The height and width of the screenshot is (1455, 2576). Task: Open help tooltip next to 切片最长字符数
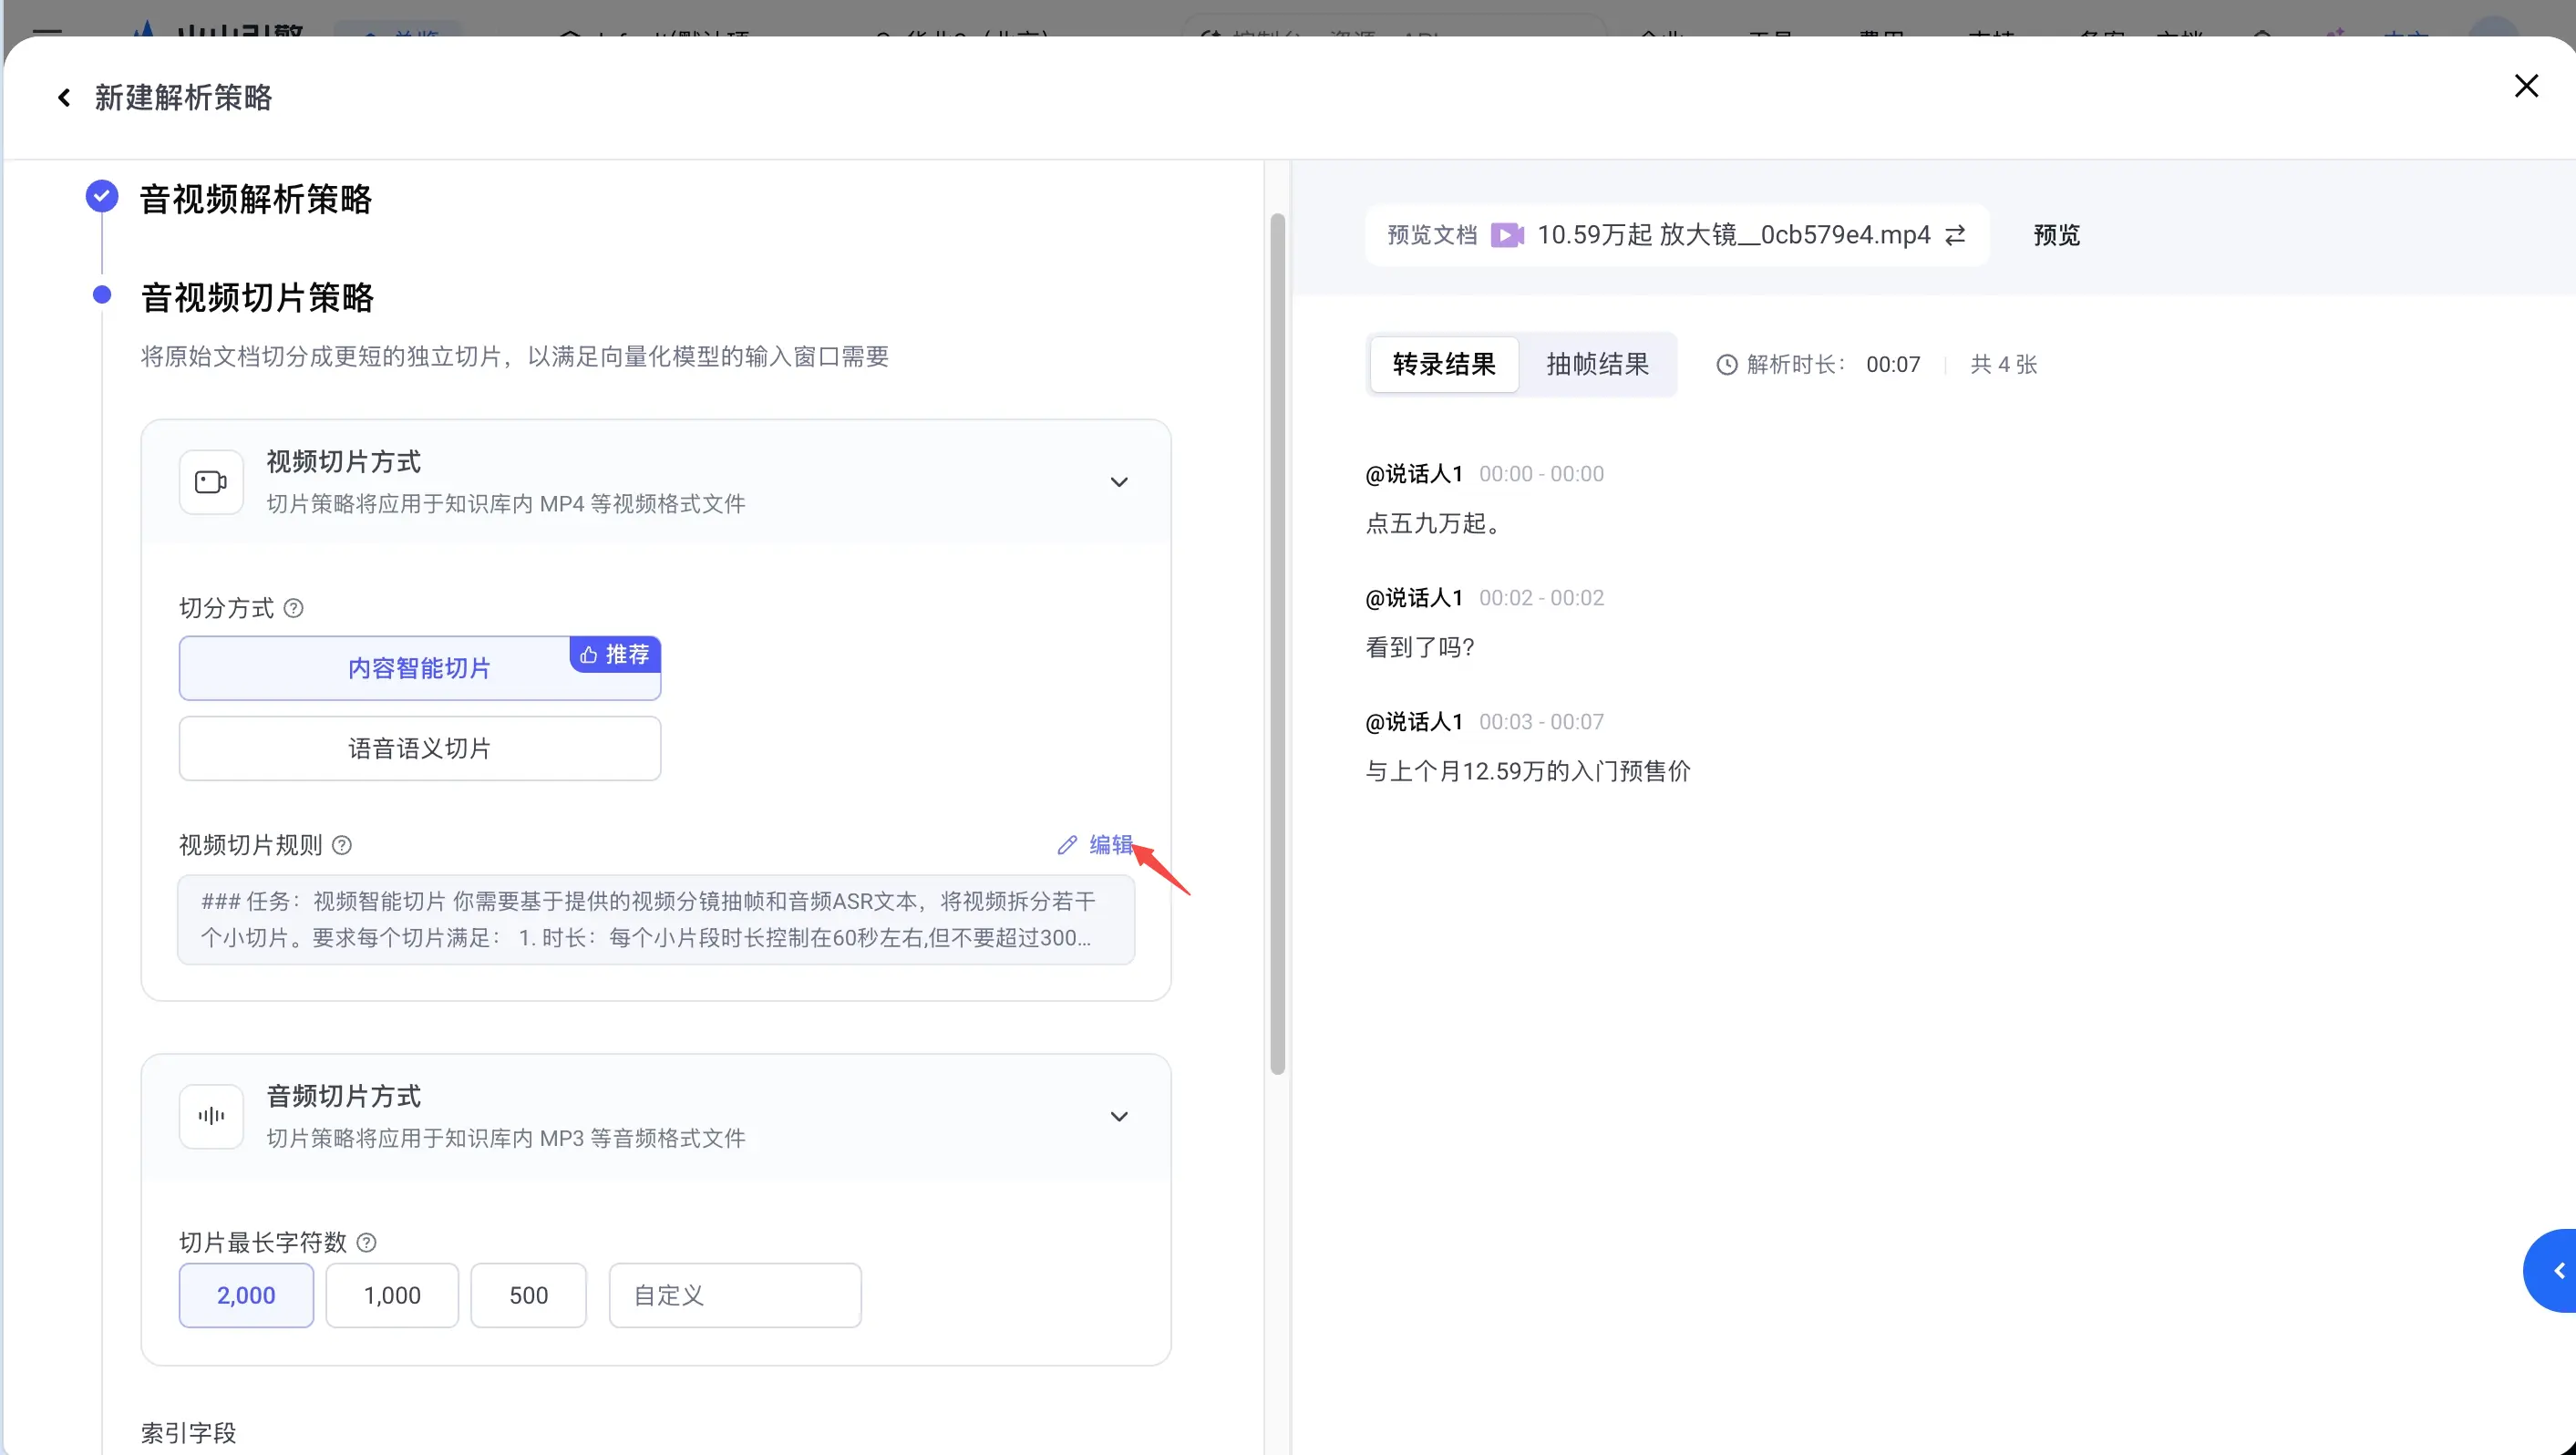point(367,1242)
